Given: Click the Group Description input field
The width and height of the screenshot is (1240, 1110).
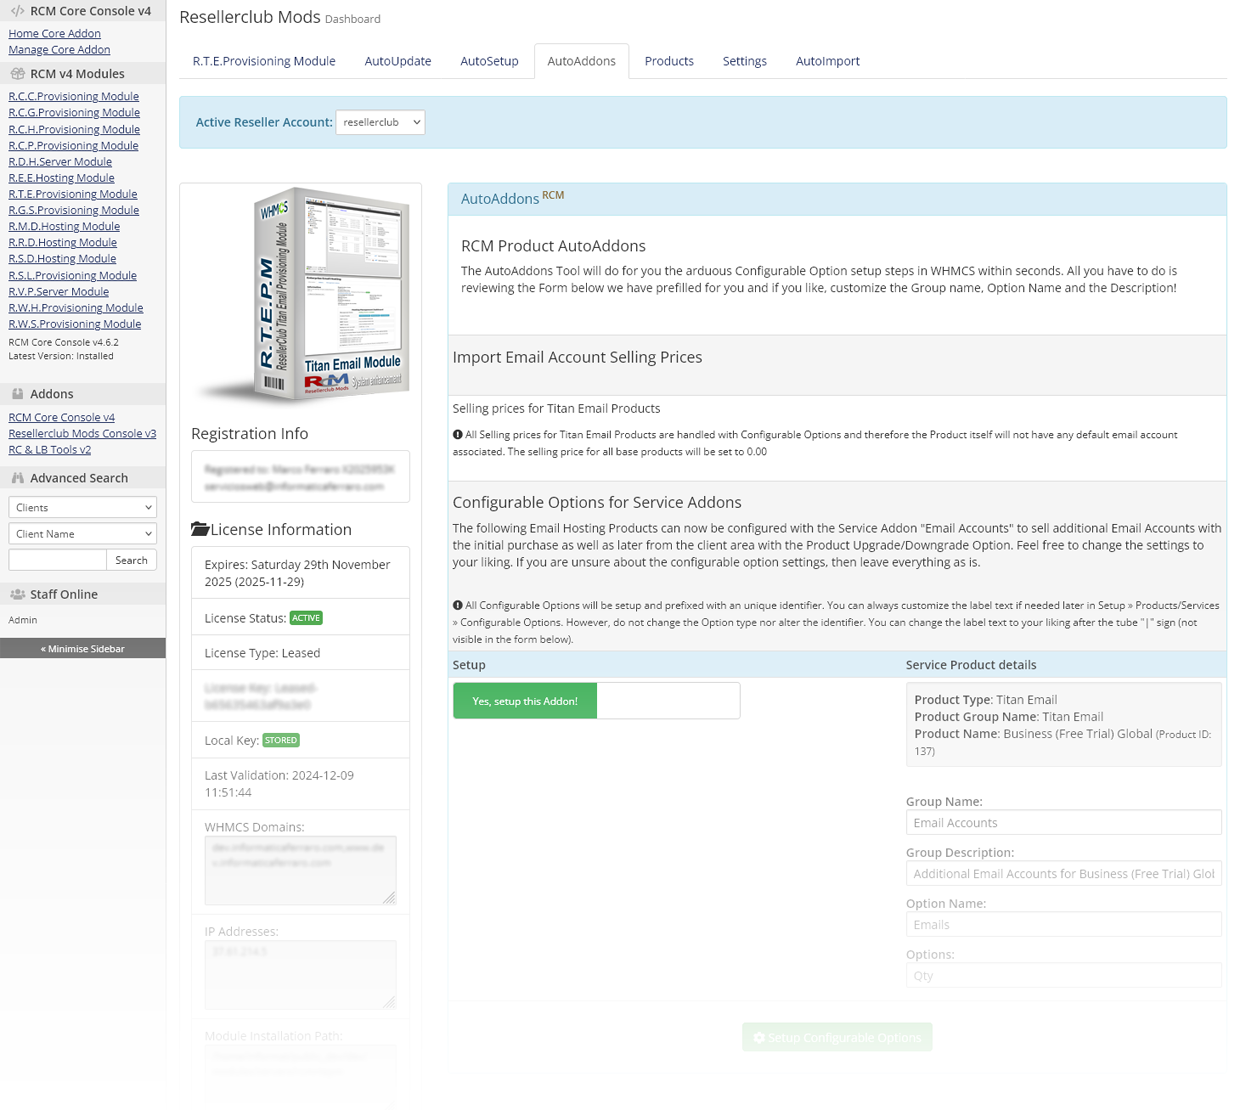Looking at the screenshot, I should 1064,873.
